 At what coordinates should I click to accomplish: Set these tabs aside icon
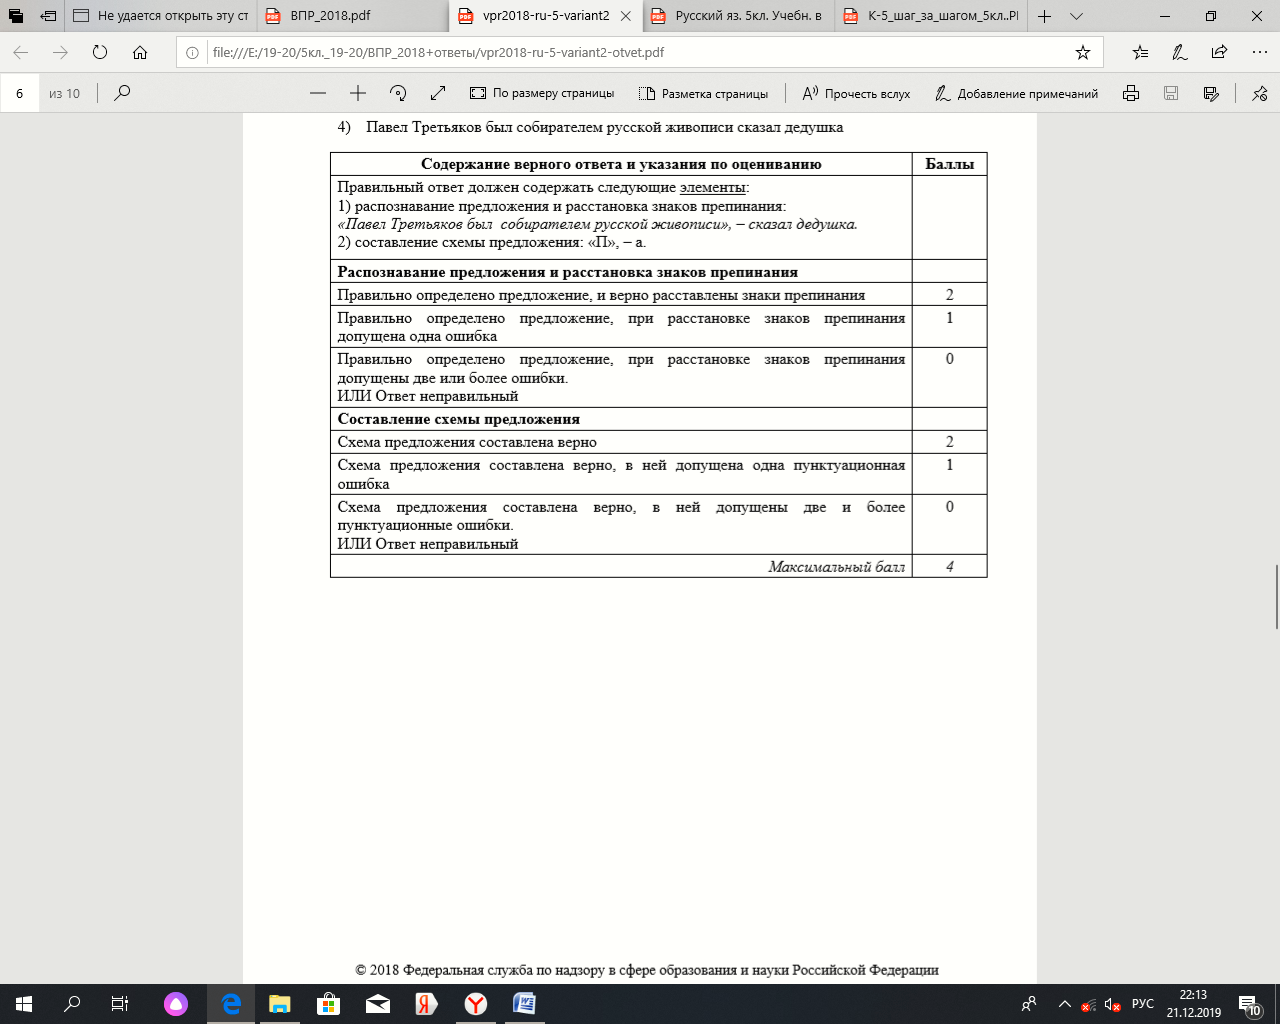[48, 16]
